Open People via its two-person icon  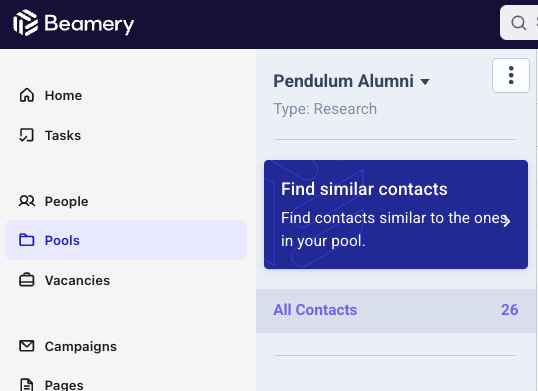pos(26,201)
